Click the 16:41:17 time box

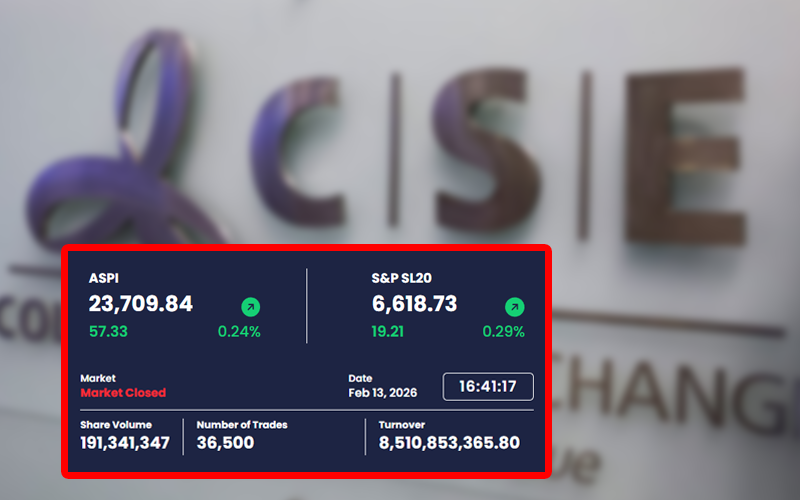pos(488,387)
